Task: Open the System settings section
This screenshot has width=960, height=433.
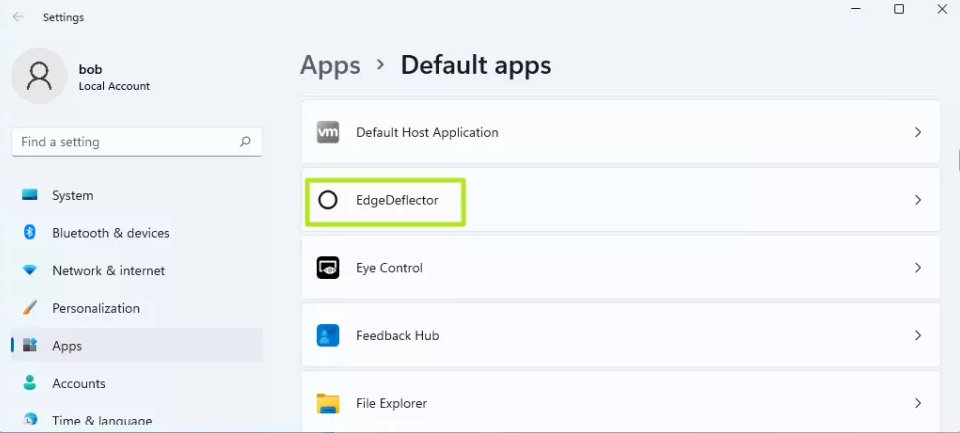Action: [72, 196]
